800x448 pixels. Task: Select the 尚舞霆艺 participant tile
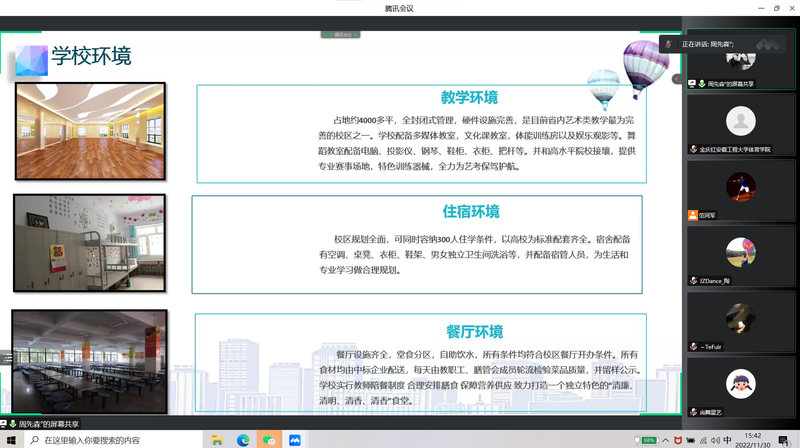(740, 386)
